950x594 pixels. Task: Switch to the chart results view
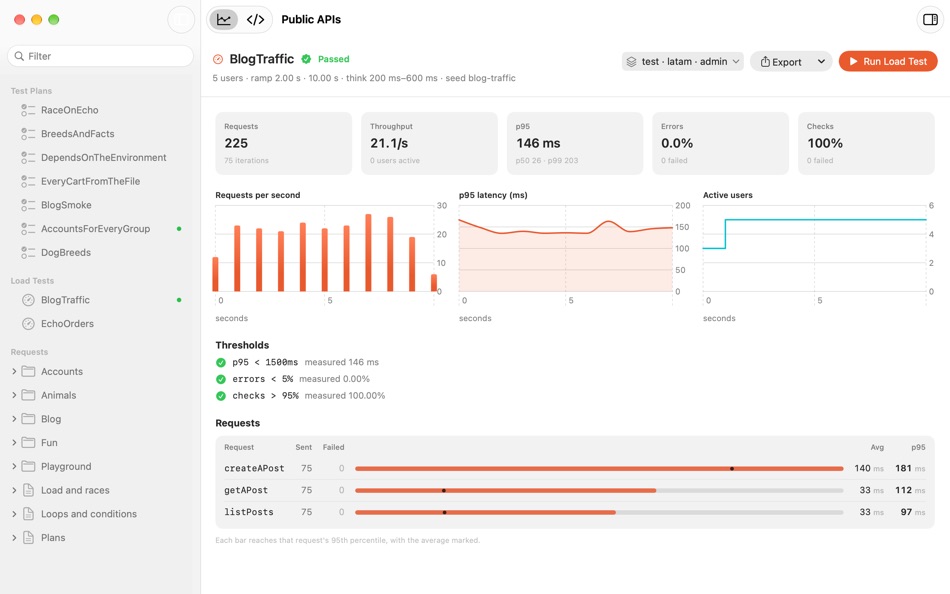coord(224,19)
